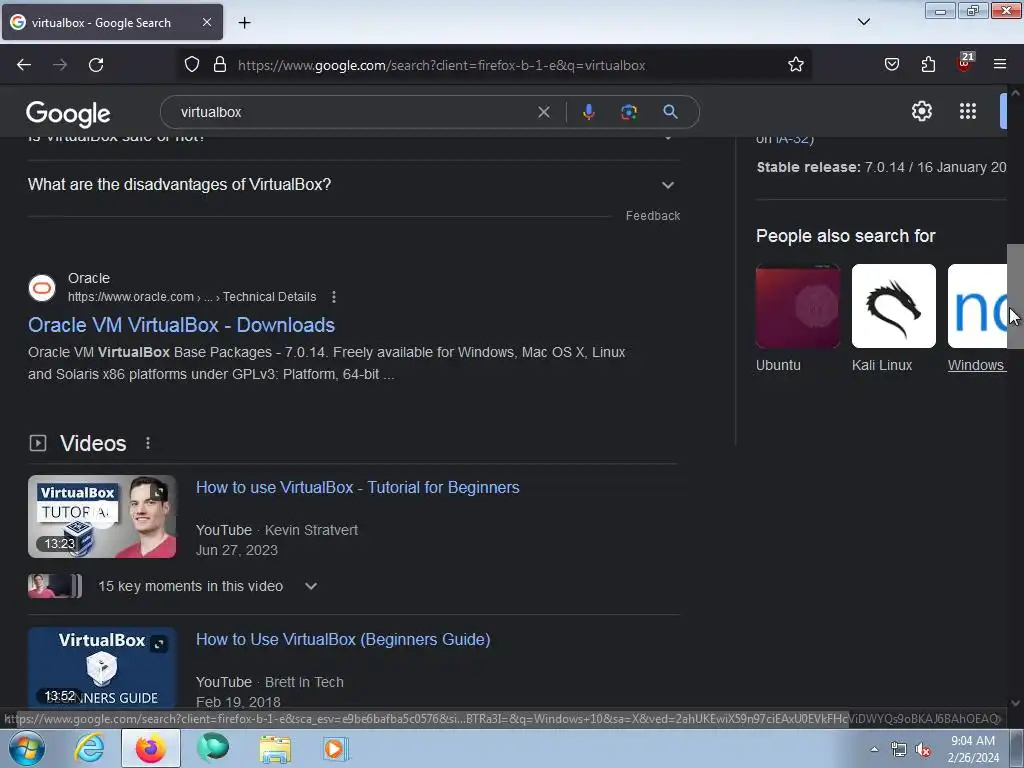Image resolution: width=1024 pixels, height=768 pixels.
Task: Click the page vertical scrollbar thumb
Action: pos(1015,296)
